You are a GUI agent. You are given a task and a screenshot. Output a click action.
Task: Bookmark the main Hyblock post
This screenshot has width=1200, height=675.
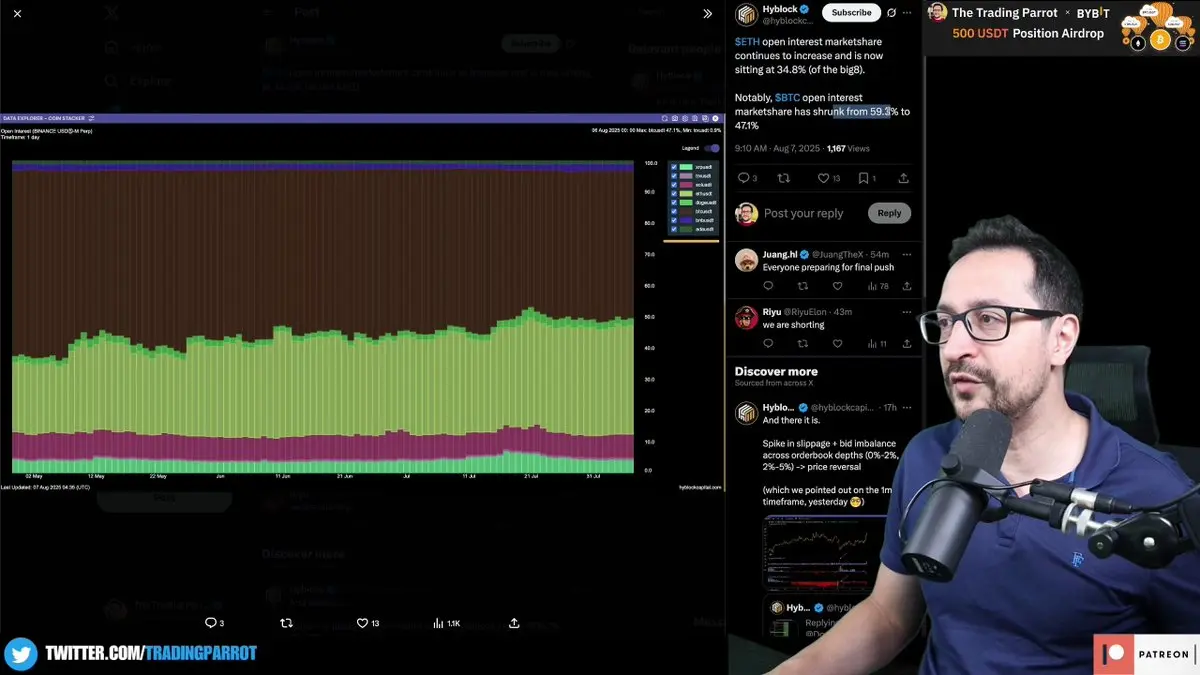pos(867,178)
